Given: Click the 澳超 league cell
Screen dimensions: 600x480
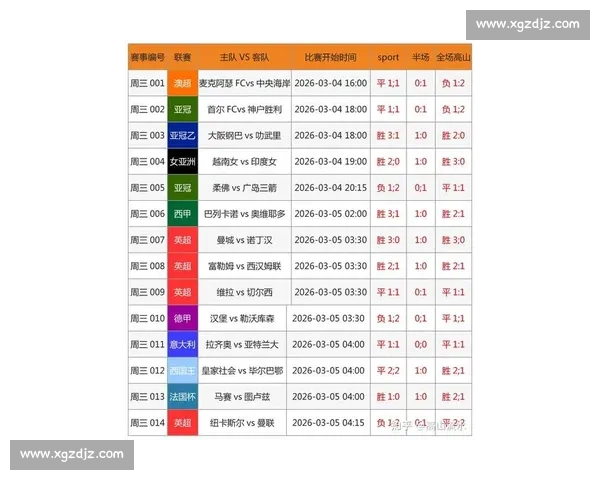Looking at the screenshot, I should 183,83.
